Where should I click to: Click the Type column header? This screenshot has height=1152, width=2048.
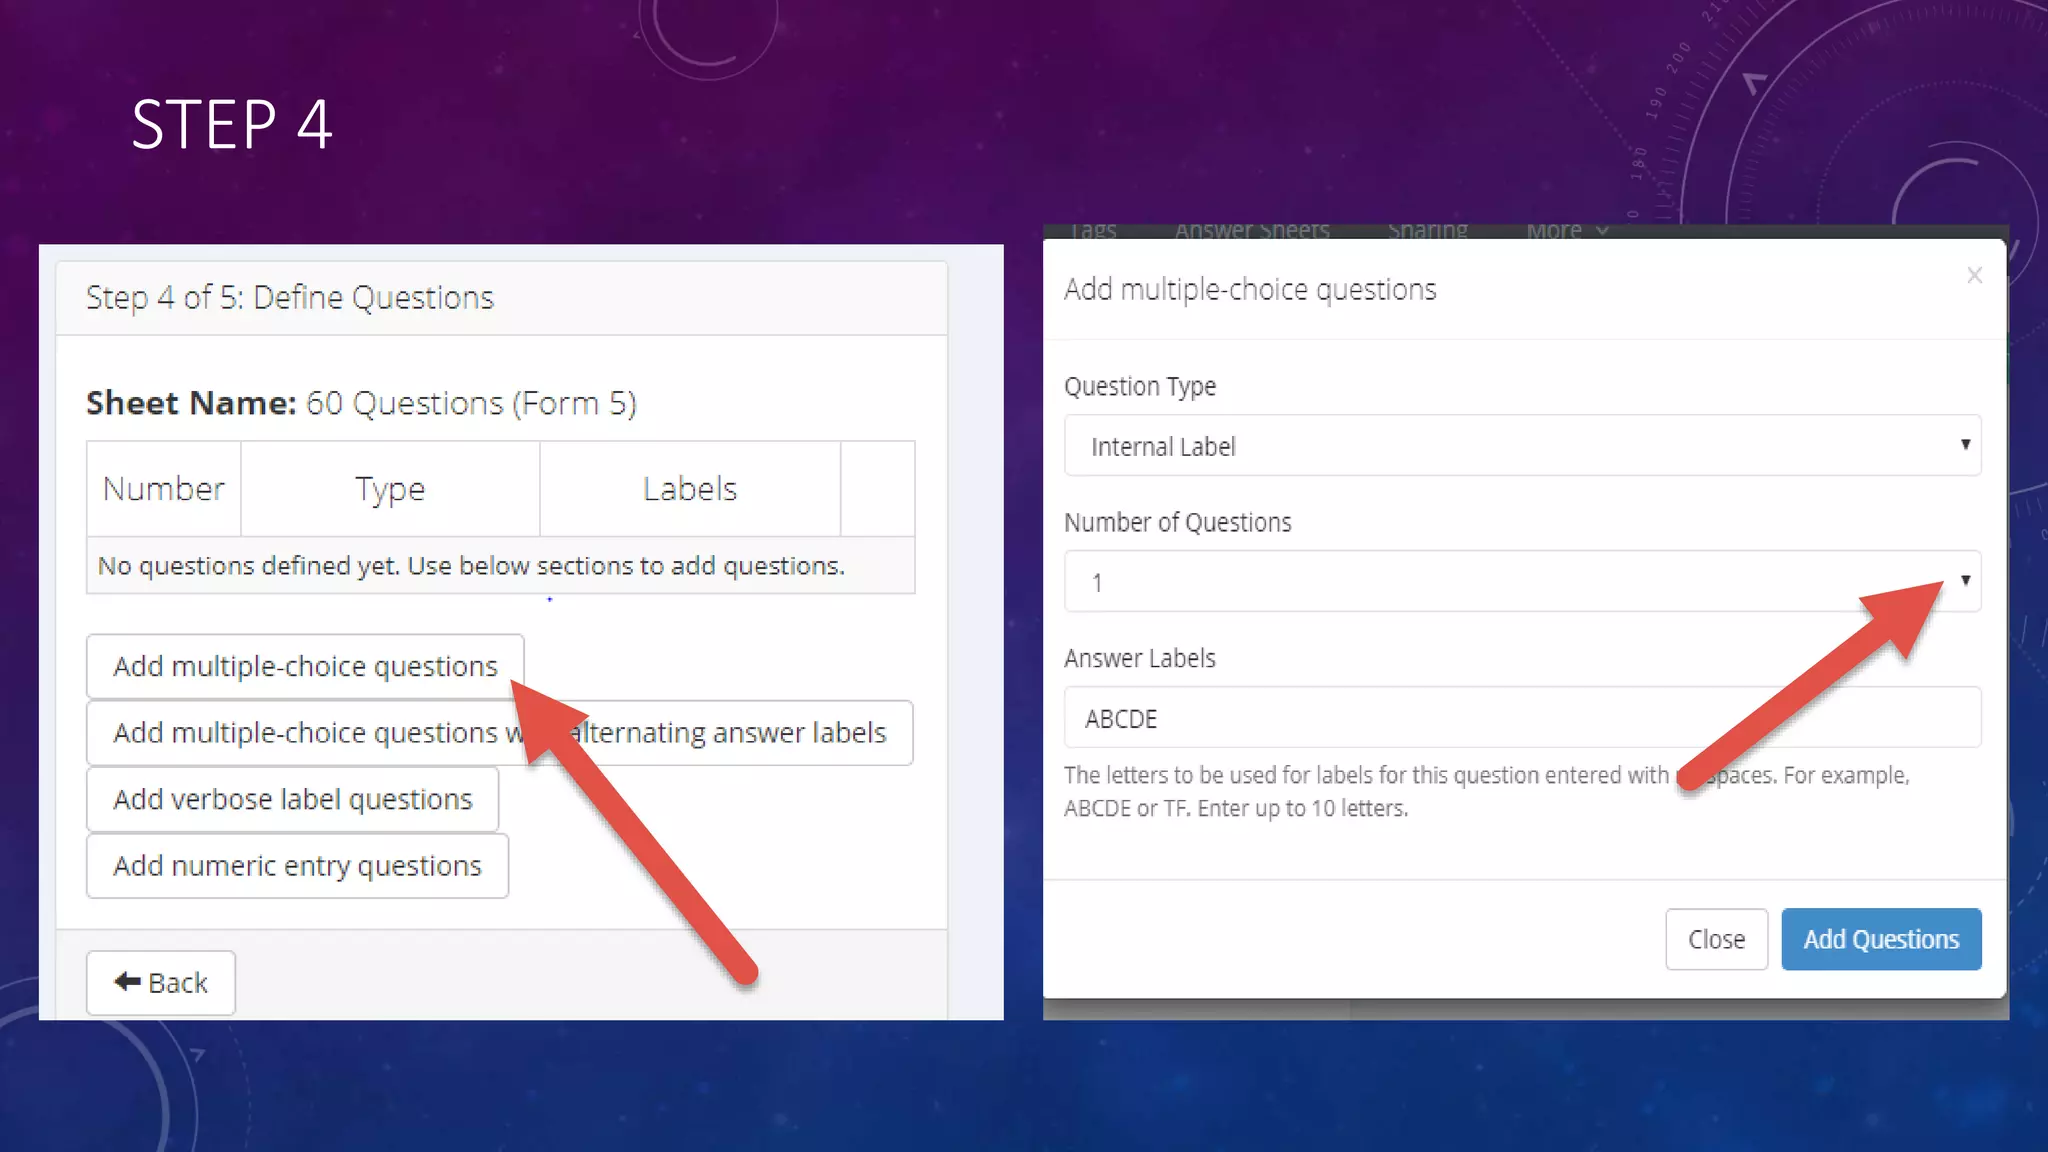click(x=390, y=489)
